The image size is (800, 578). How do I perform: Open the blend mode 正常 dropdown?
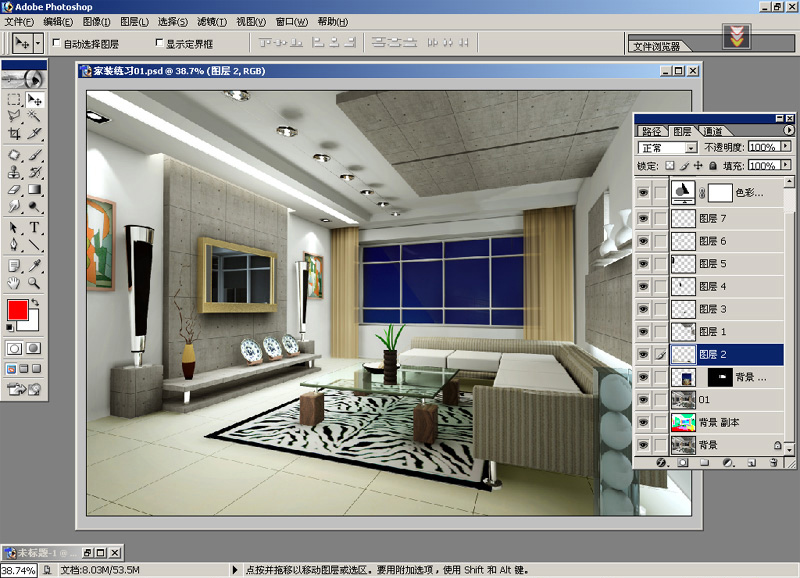(667, 148)
